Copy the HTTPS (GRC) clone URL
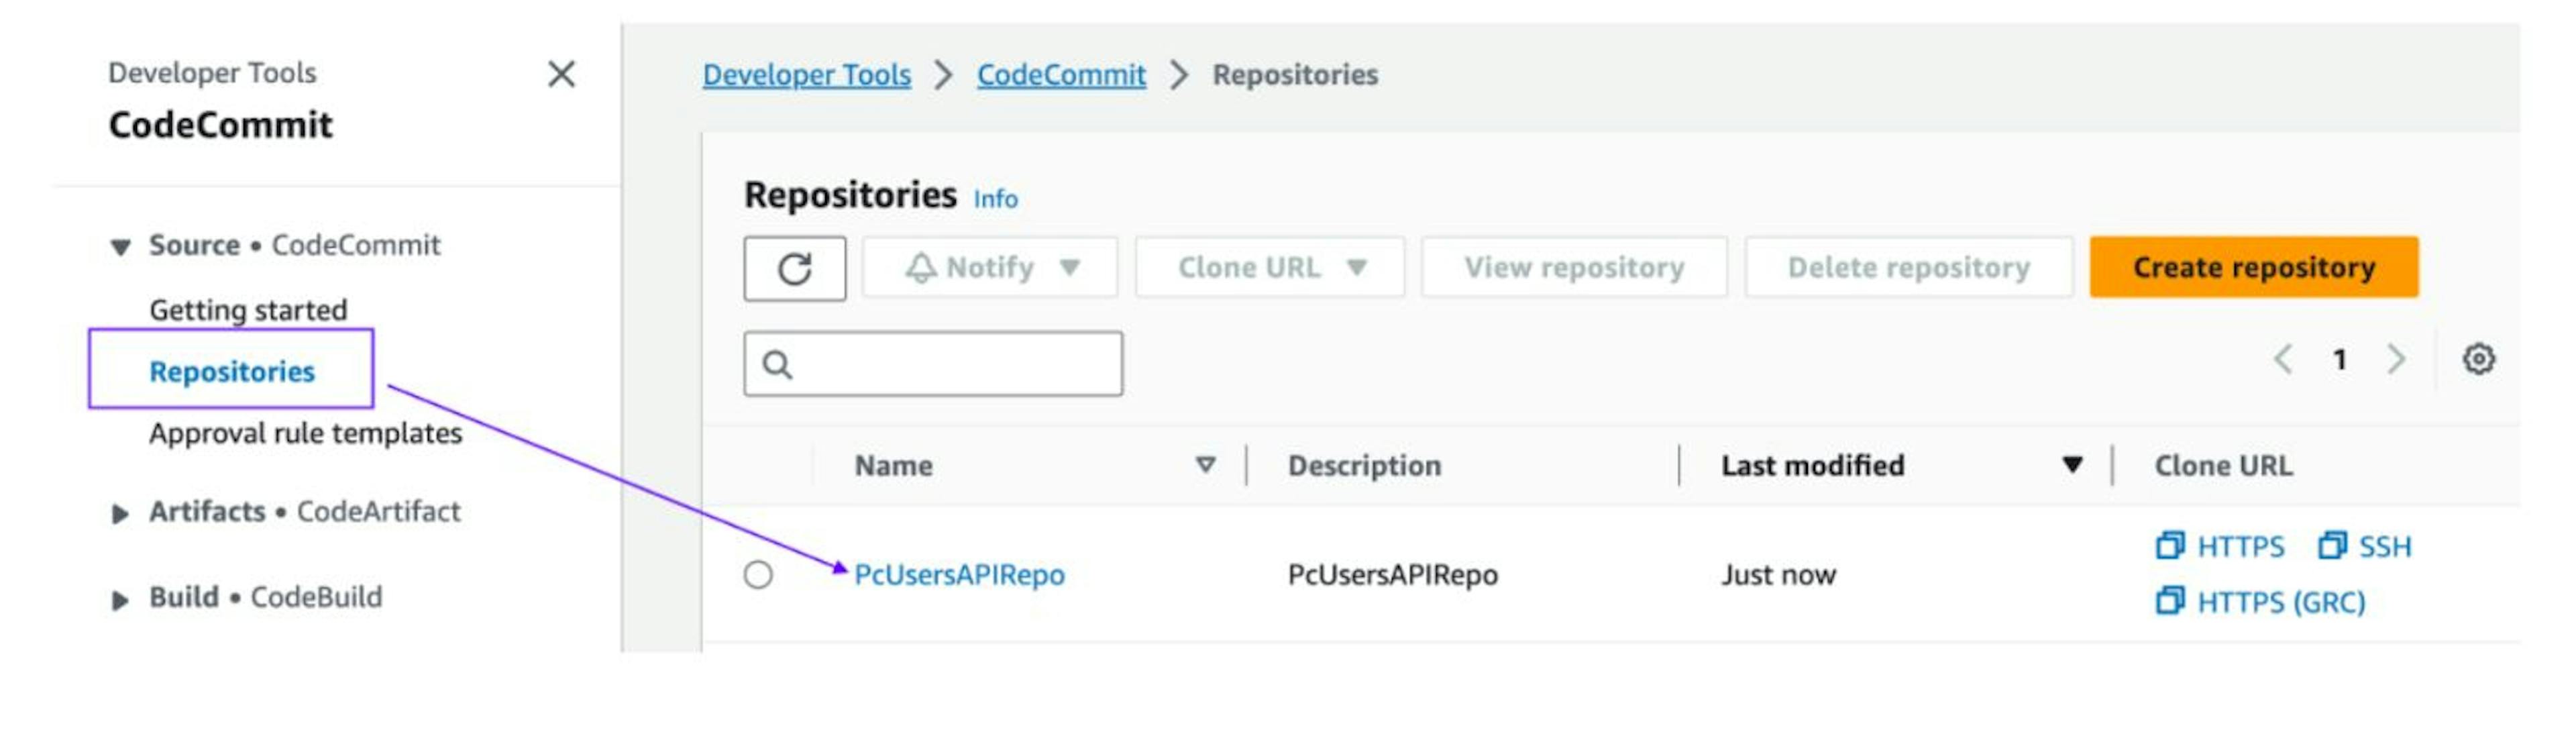This screenshot has width=2576, height=736. click(2260, 602)
